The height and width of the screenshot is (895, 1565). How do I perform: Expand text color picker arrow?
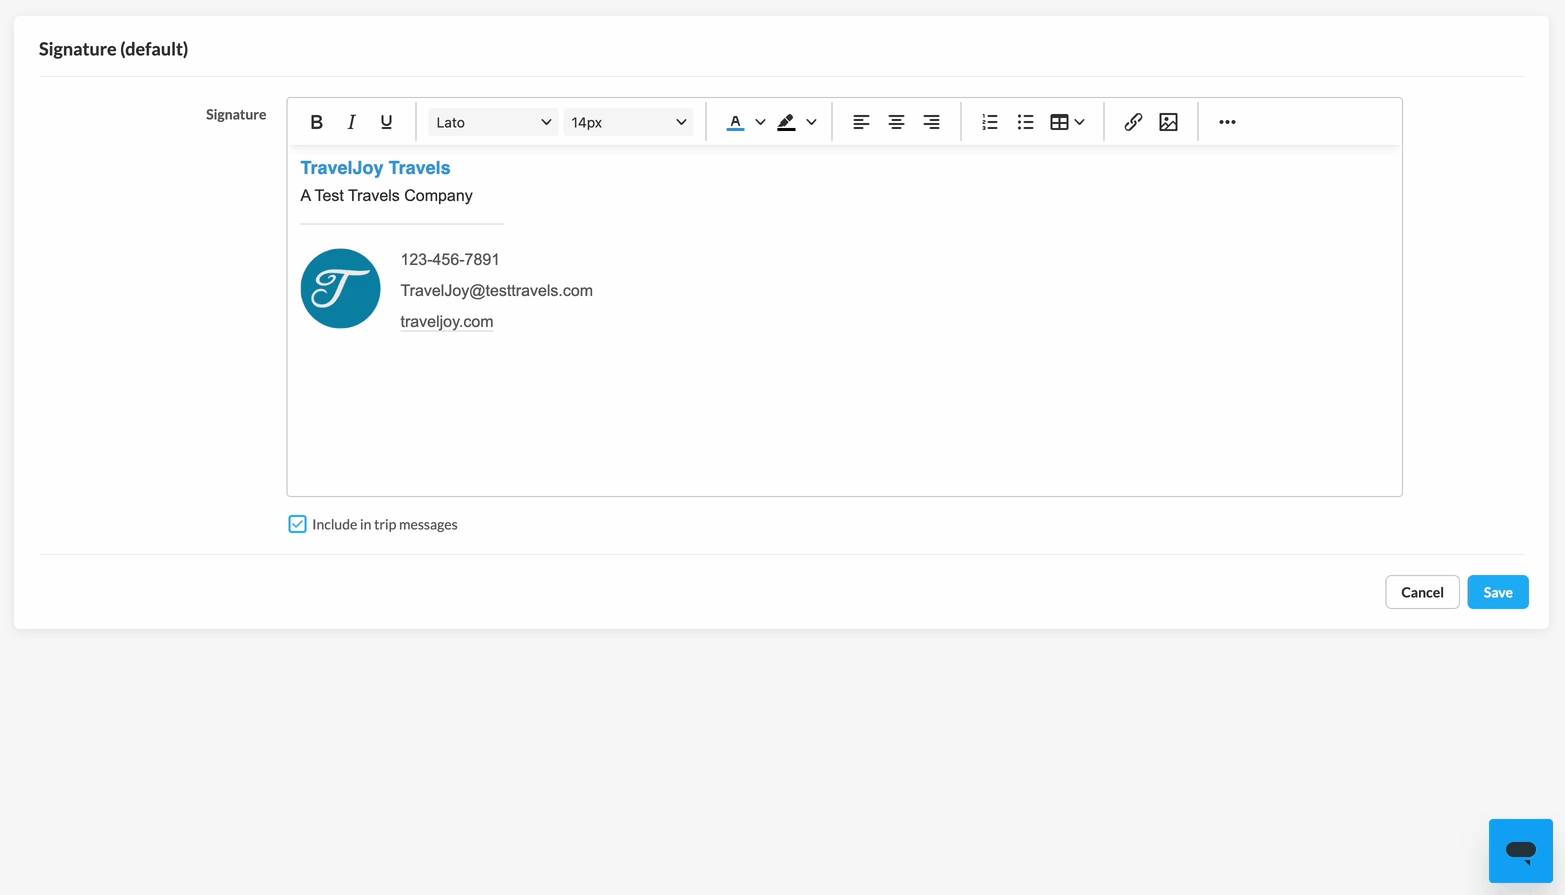coord(760,122)
